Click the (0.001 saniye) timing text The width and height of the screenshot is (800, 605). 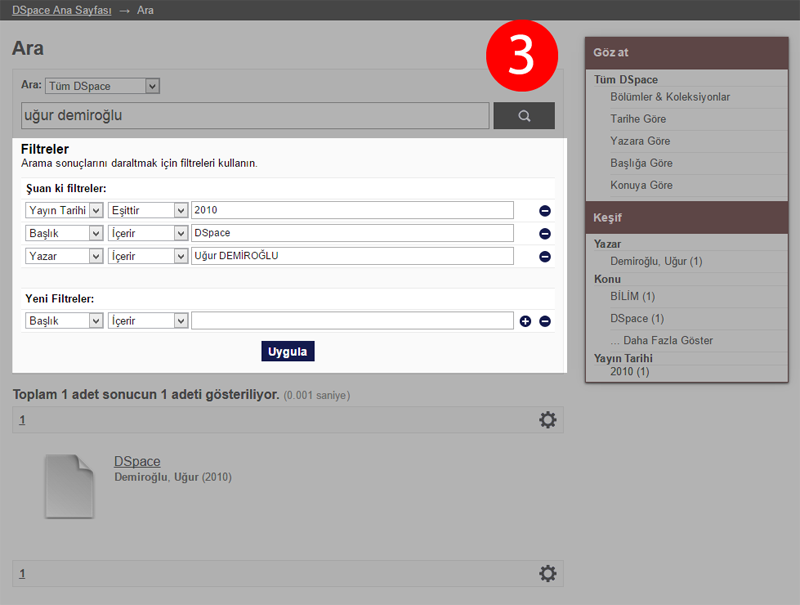tap(317, 395)
